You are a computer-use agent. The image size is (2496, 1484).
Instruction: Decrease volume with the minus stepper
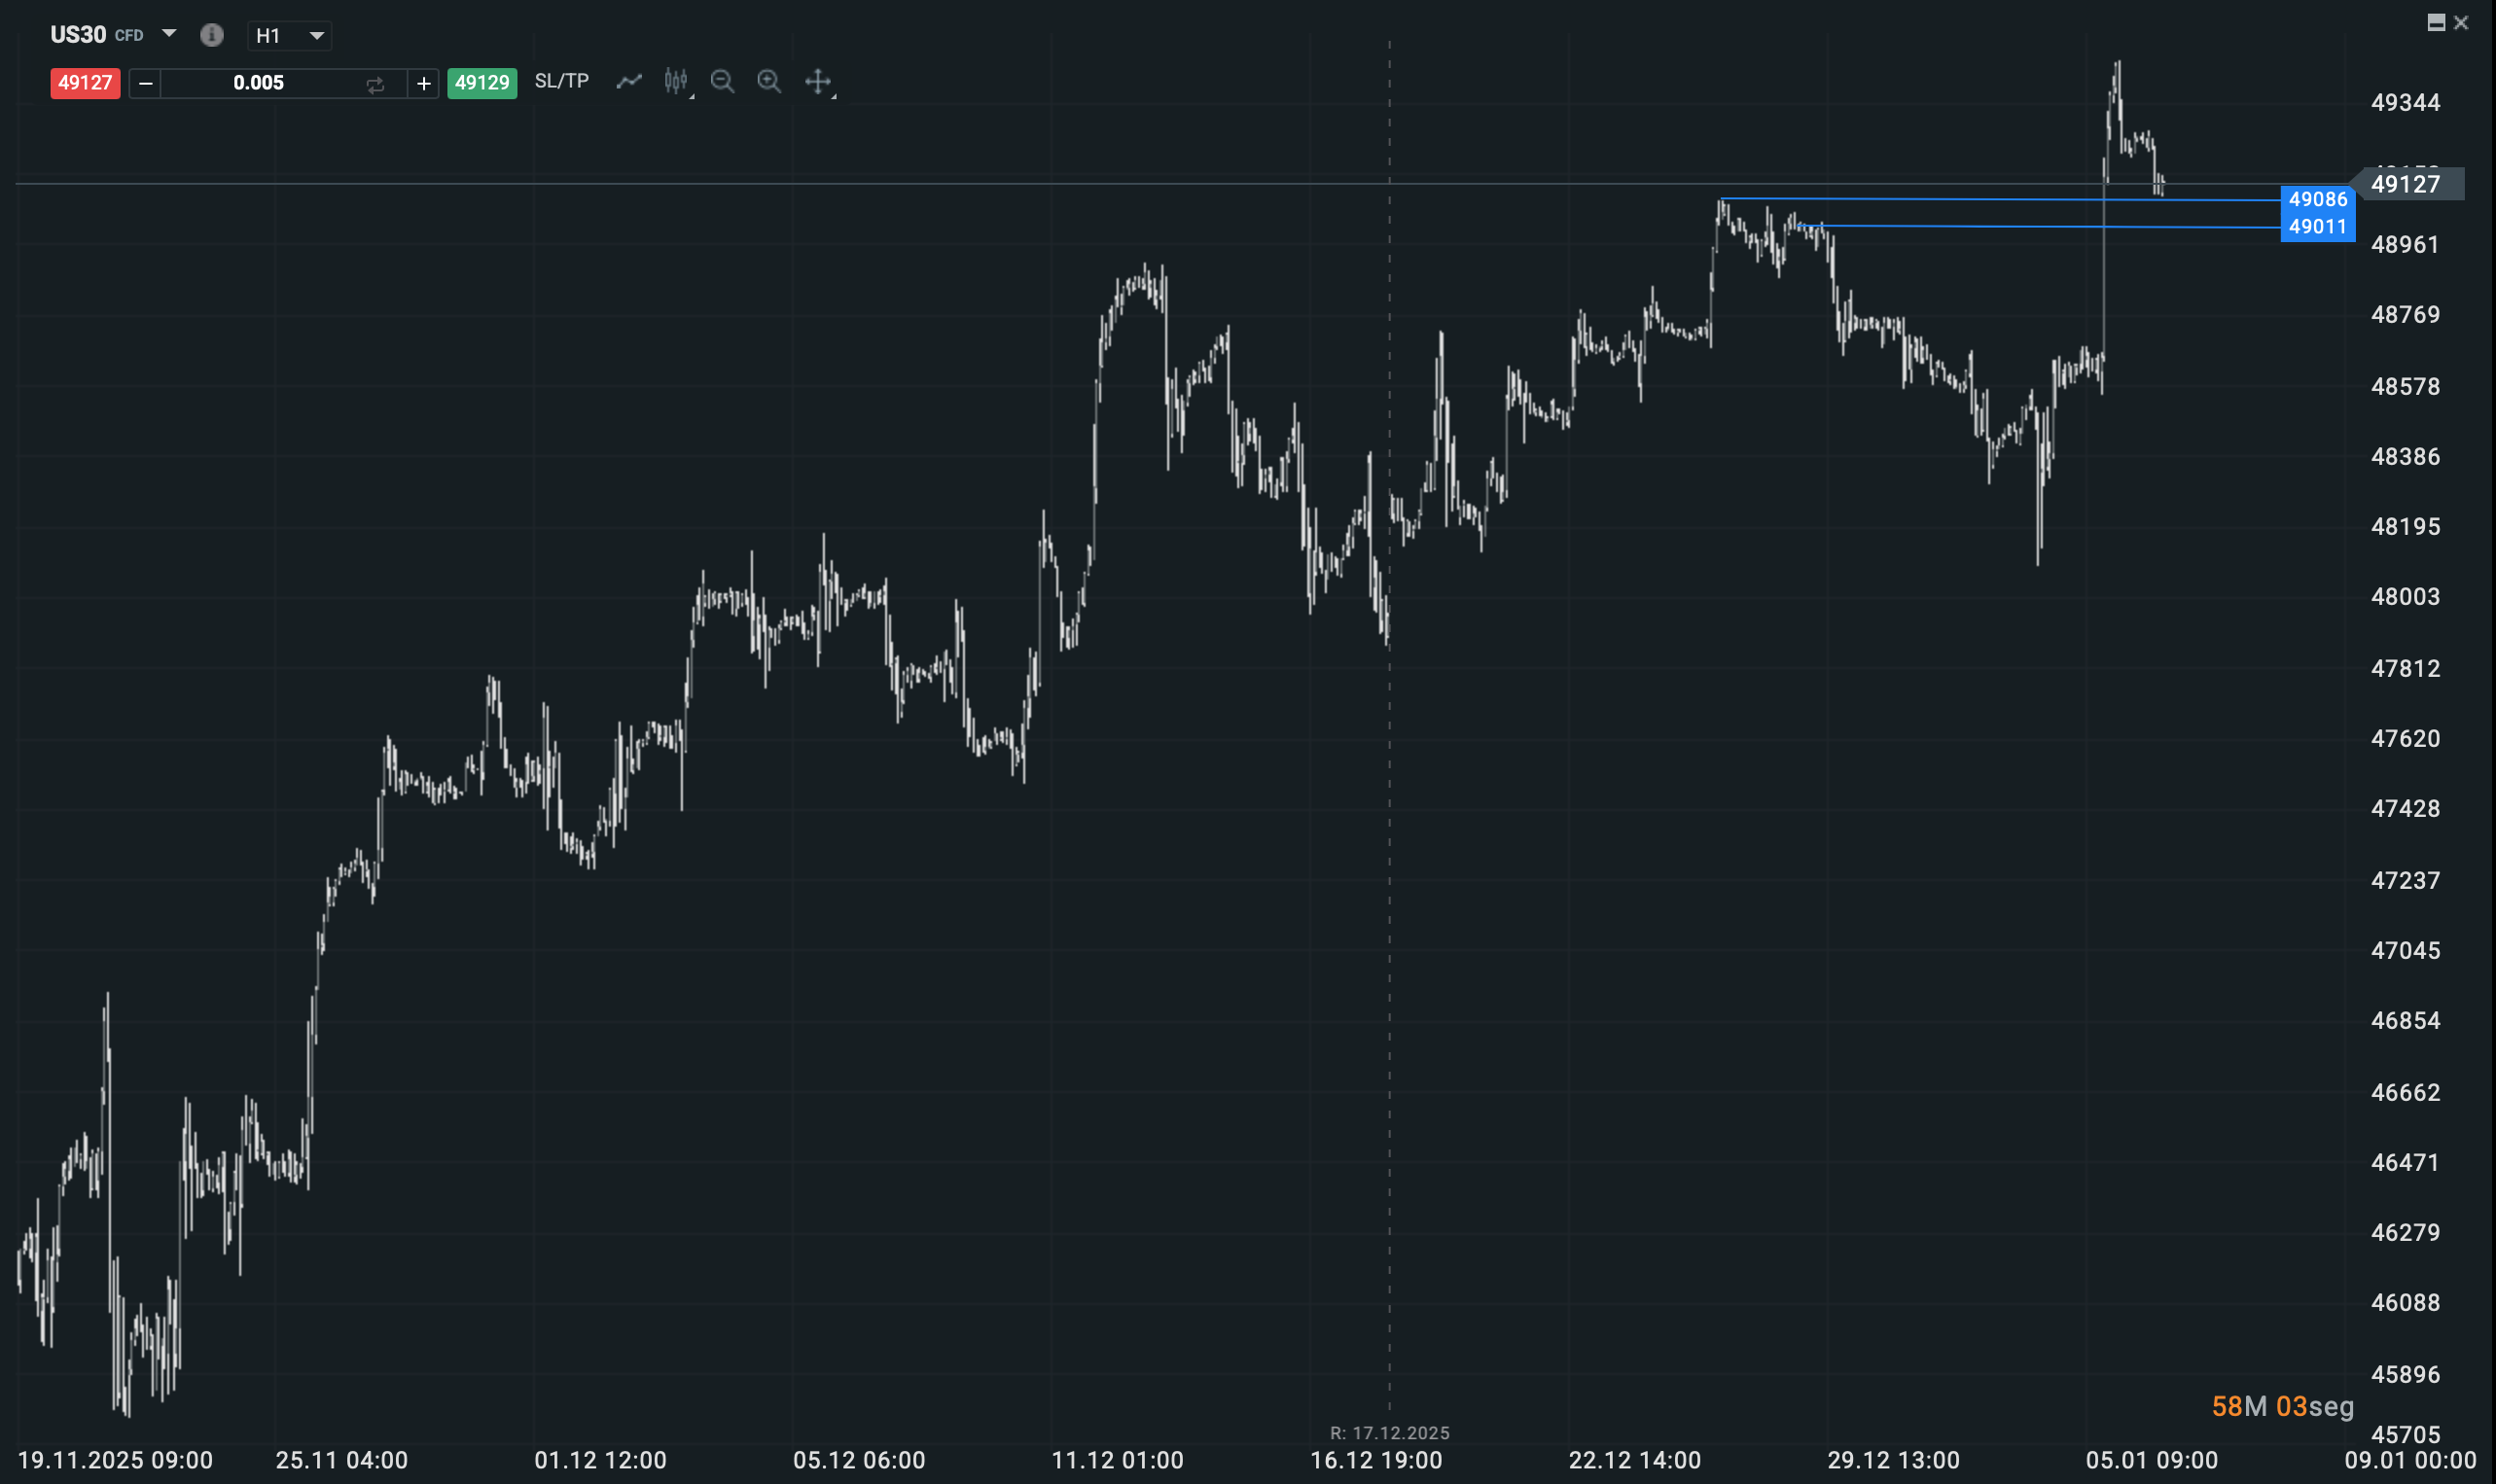coord(145,84)
